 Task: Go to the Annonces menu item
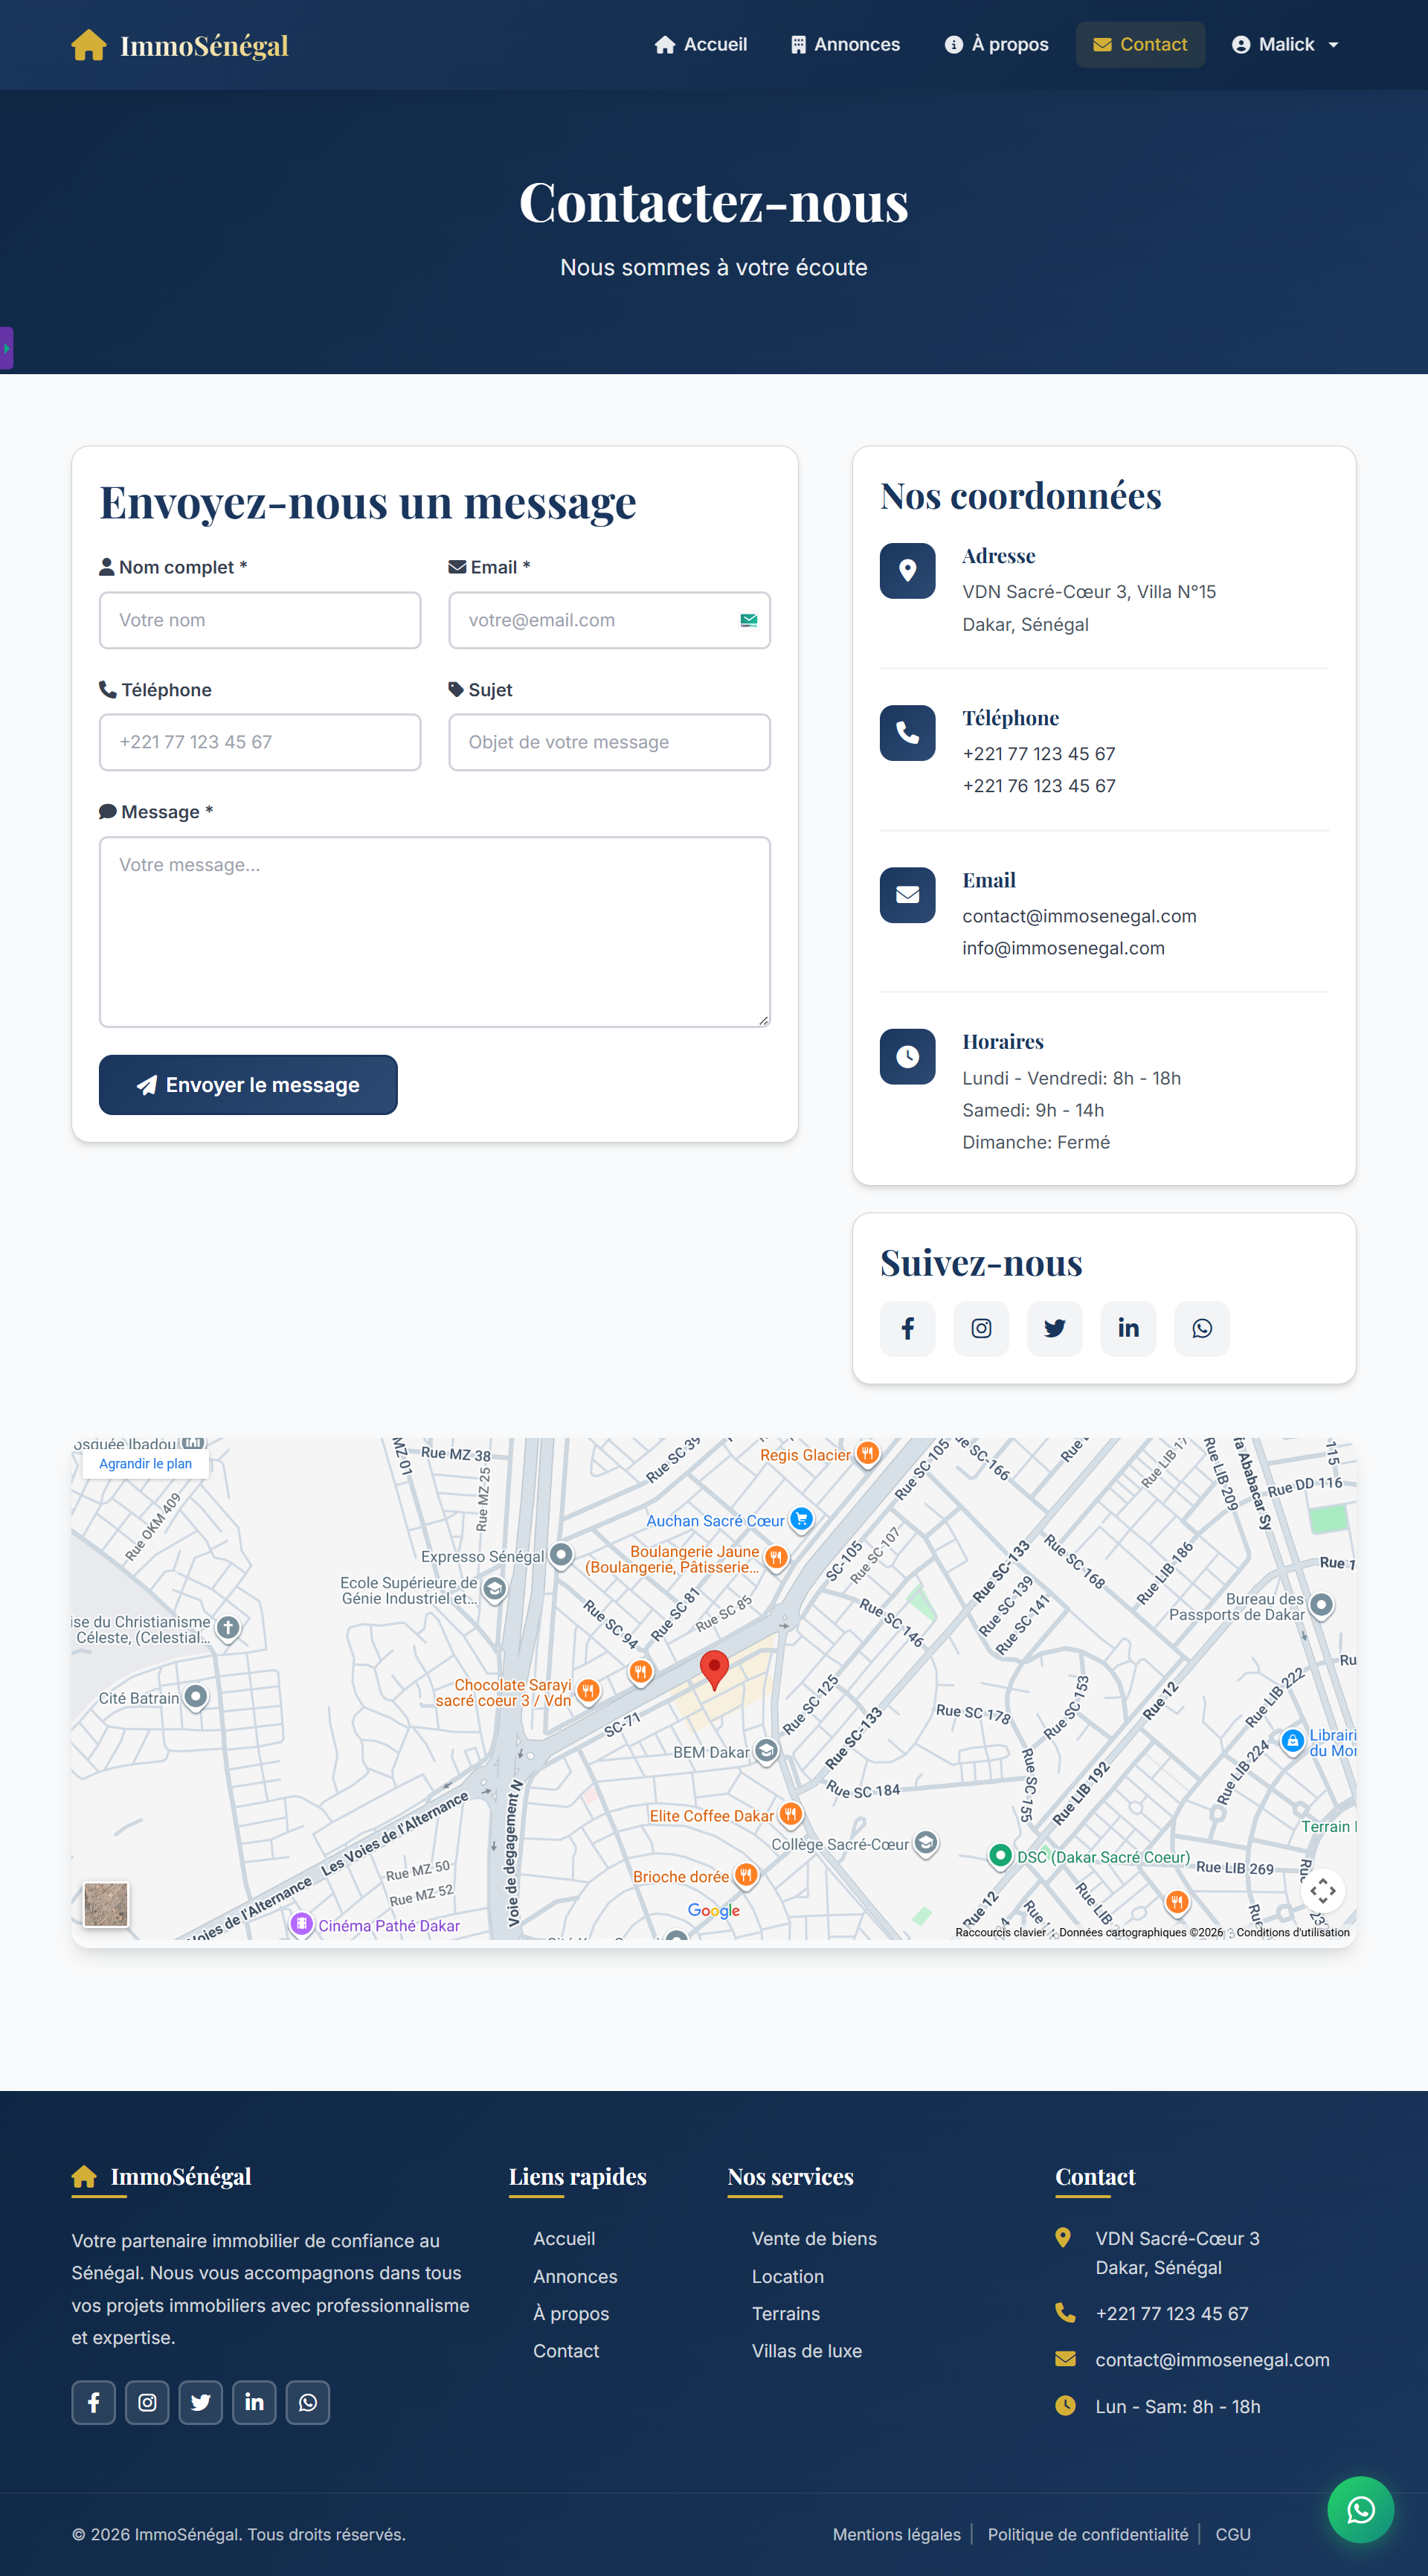(845, 45)
